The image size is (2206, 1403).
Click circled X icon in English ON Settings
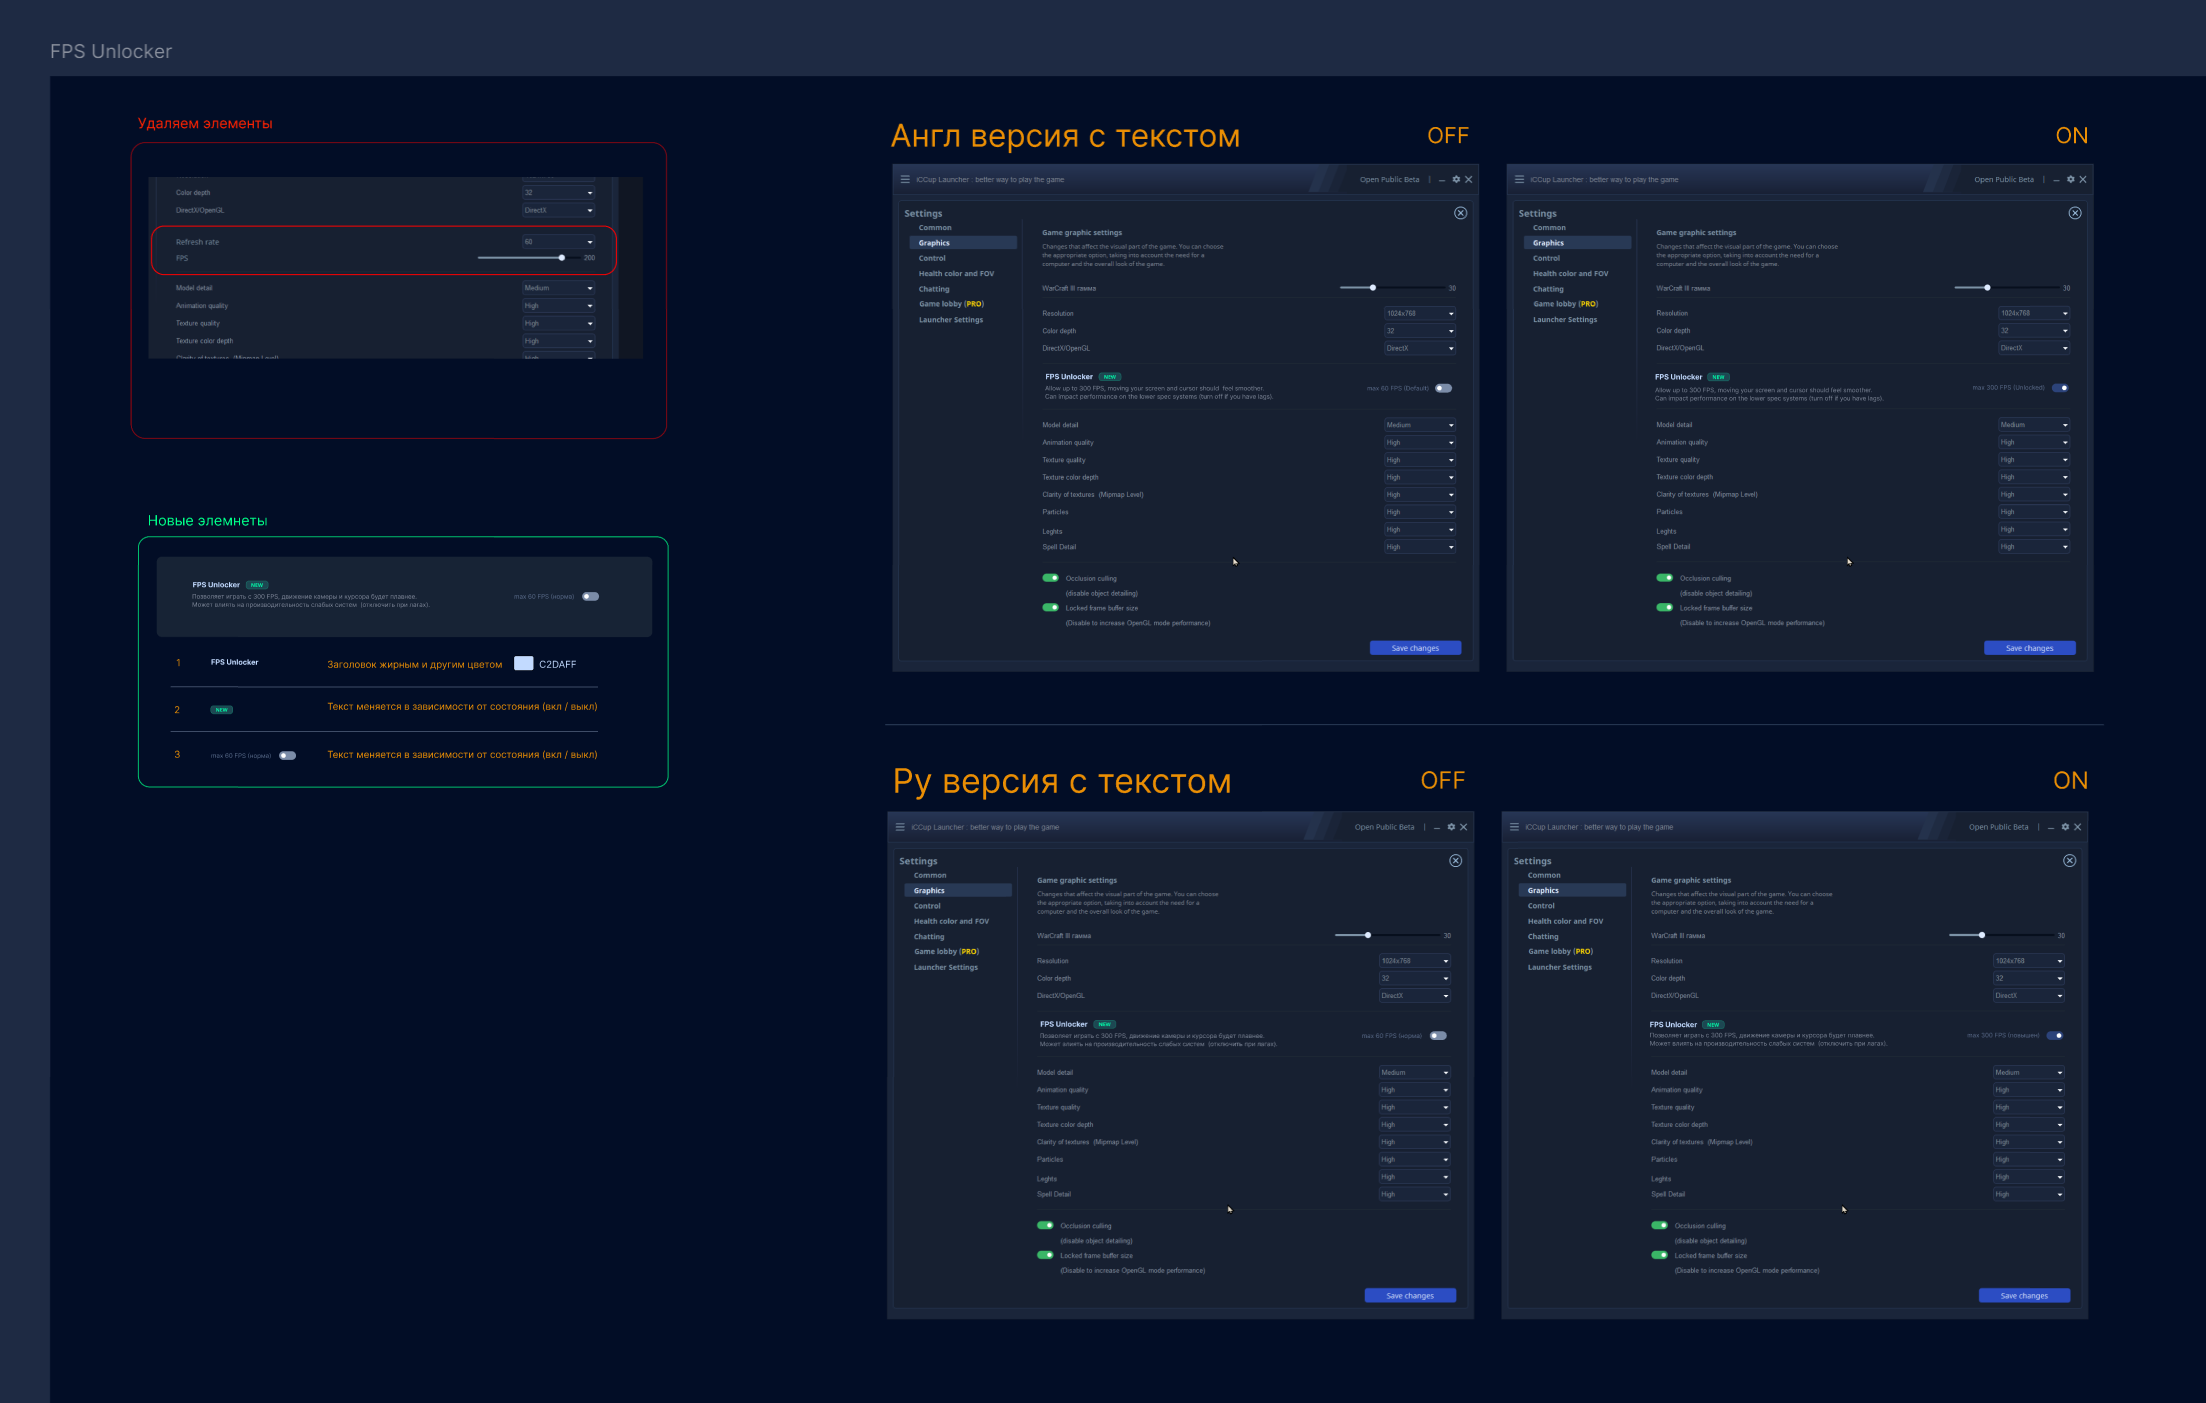[2074, 213]
